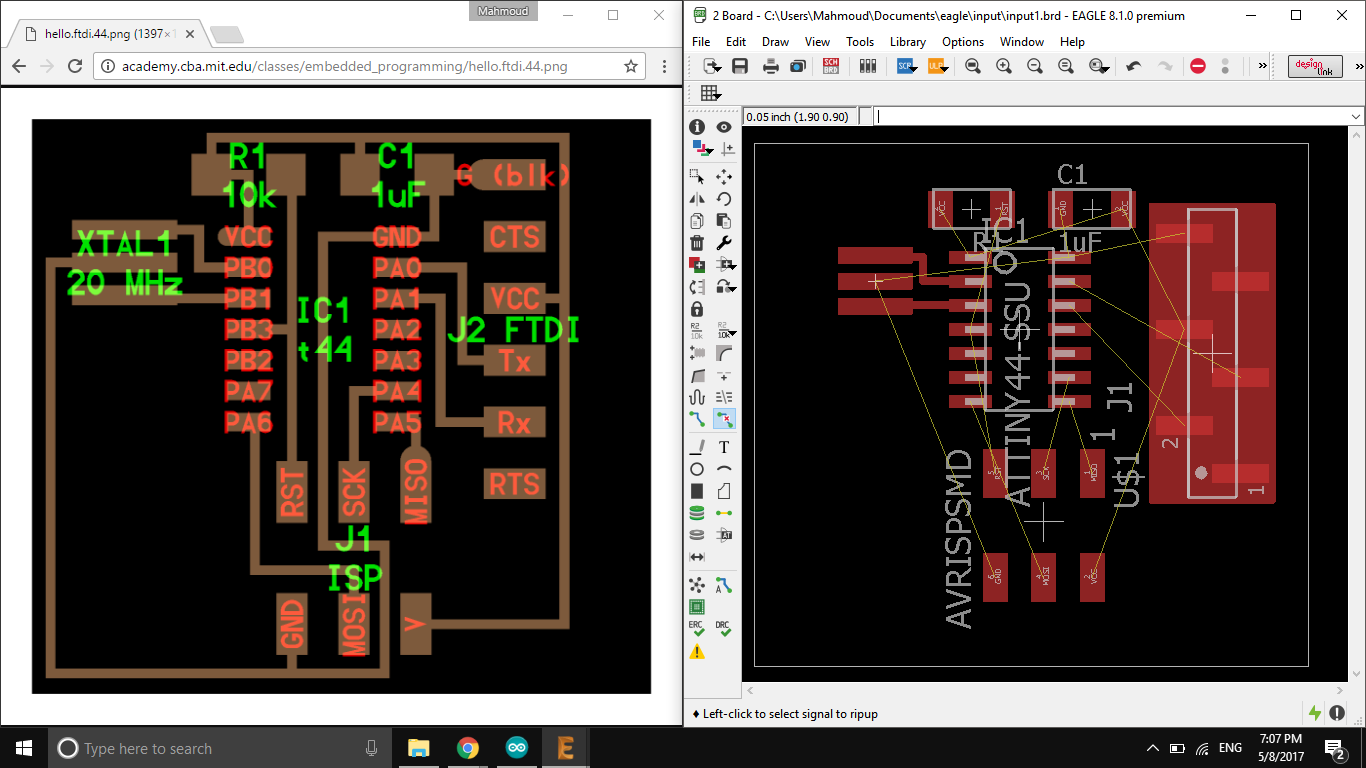Select the active Ripup tool

click(x=724, y=418)
